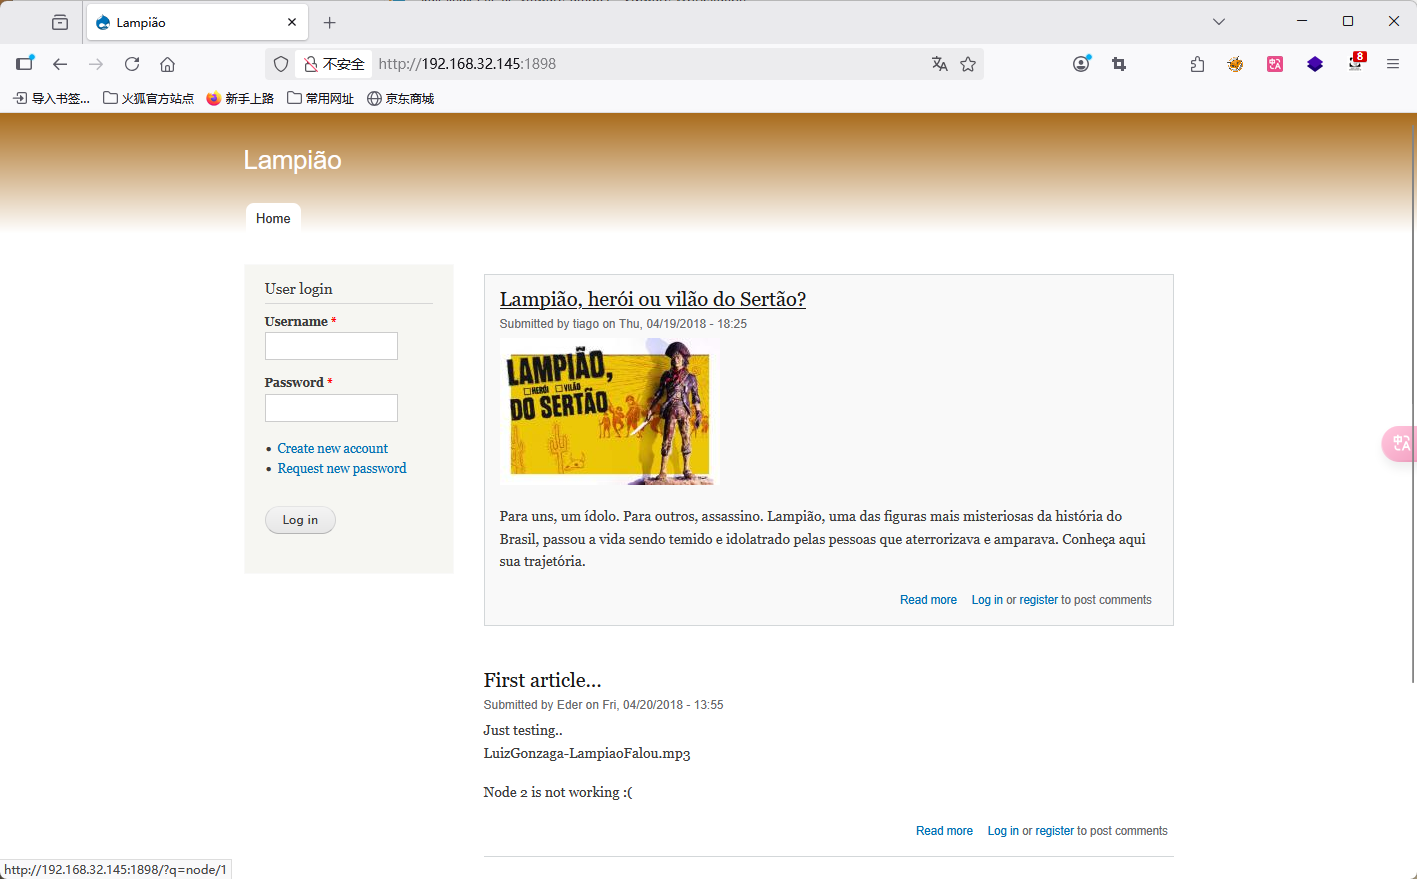
Task: Click the dark blue diamond extension icon
Action: (x=1315, y=64)
